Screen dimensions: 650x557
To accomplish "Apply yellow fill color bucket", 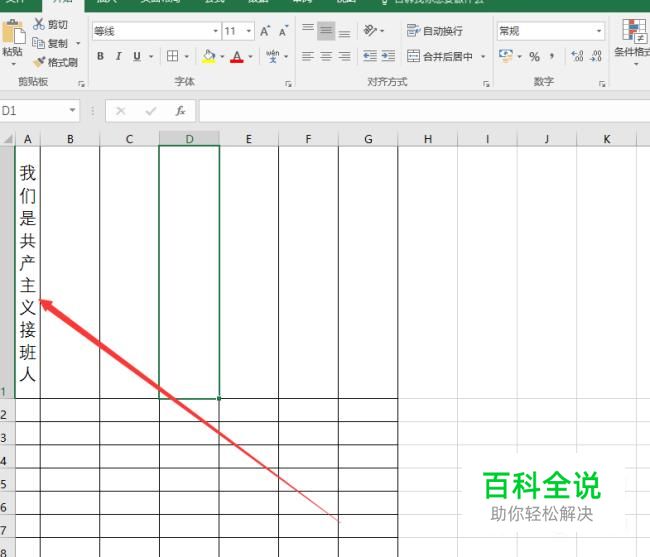I will point(209,56).
